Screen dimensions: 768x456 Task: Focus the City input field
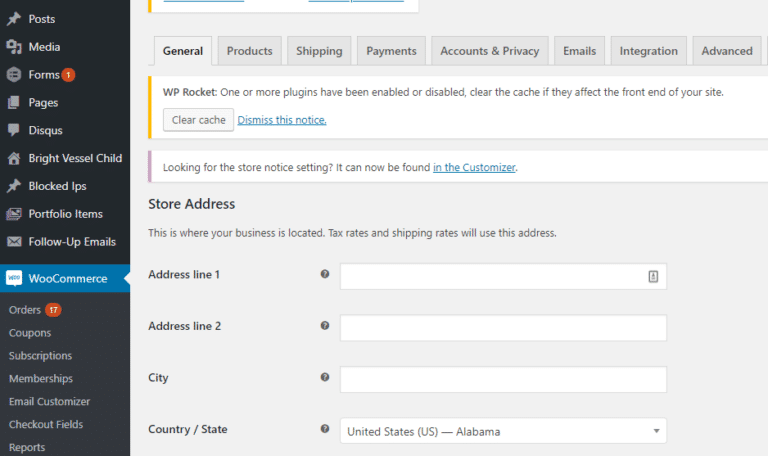point(503,379)
